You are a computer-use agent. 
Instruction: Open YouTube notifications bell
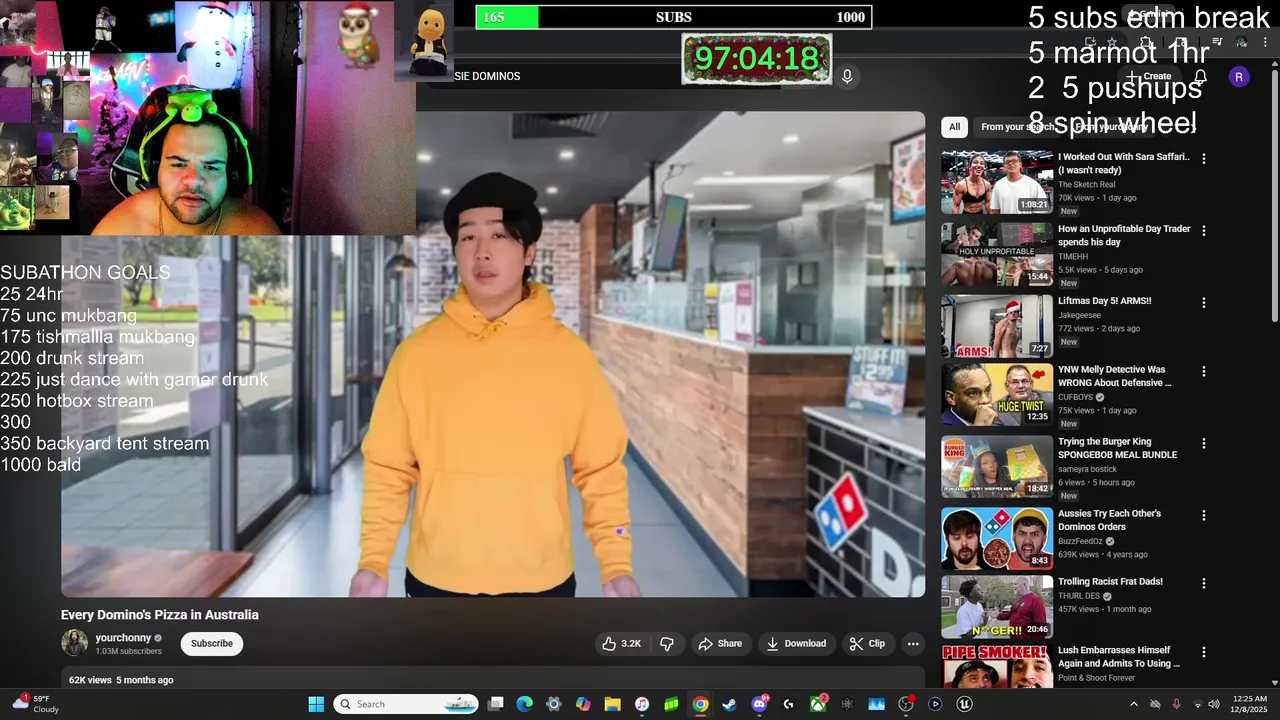pos(1200,76)
